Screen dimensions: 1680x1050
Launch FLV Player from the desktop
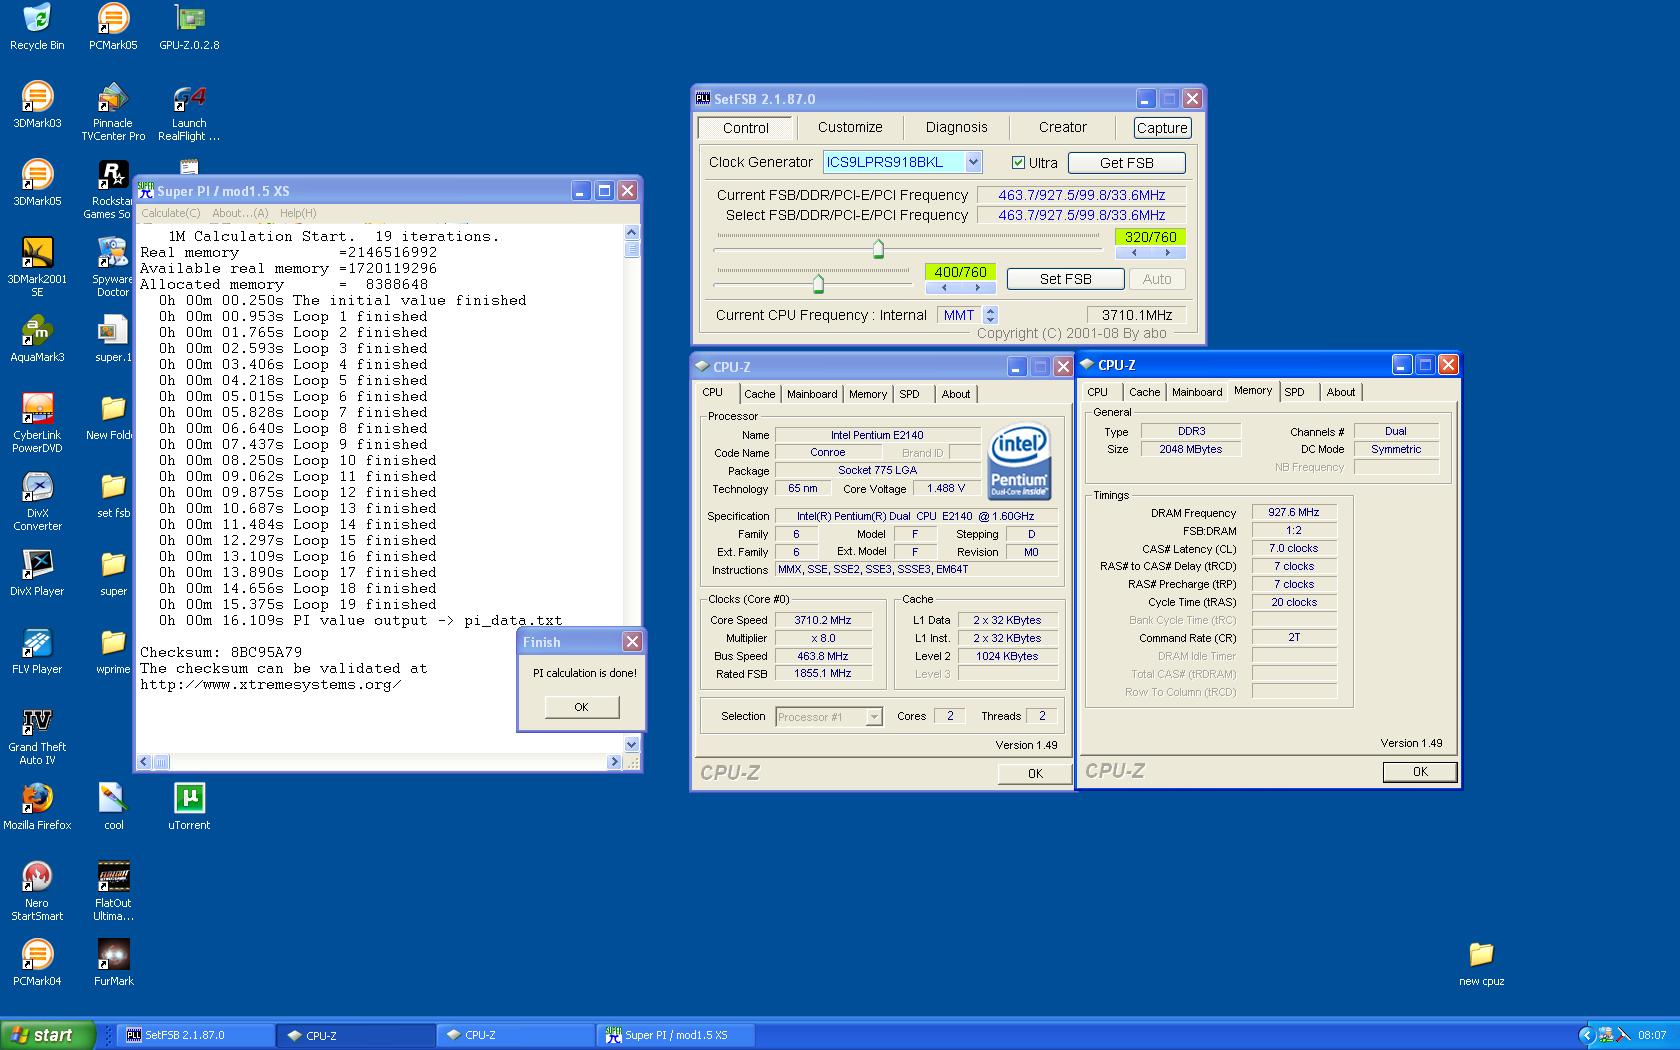(x=37, y=651)
